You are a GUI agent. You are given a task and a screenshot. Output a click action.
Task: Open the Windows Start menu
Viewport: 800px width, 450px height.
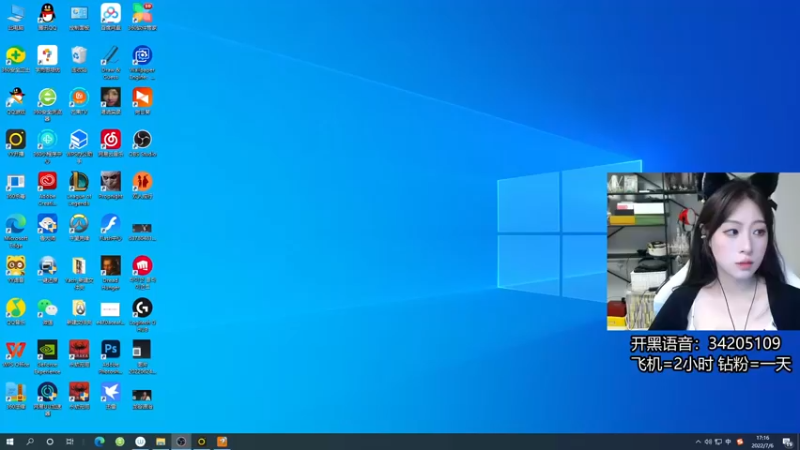point(10,441)
